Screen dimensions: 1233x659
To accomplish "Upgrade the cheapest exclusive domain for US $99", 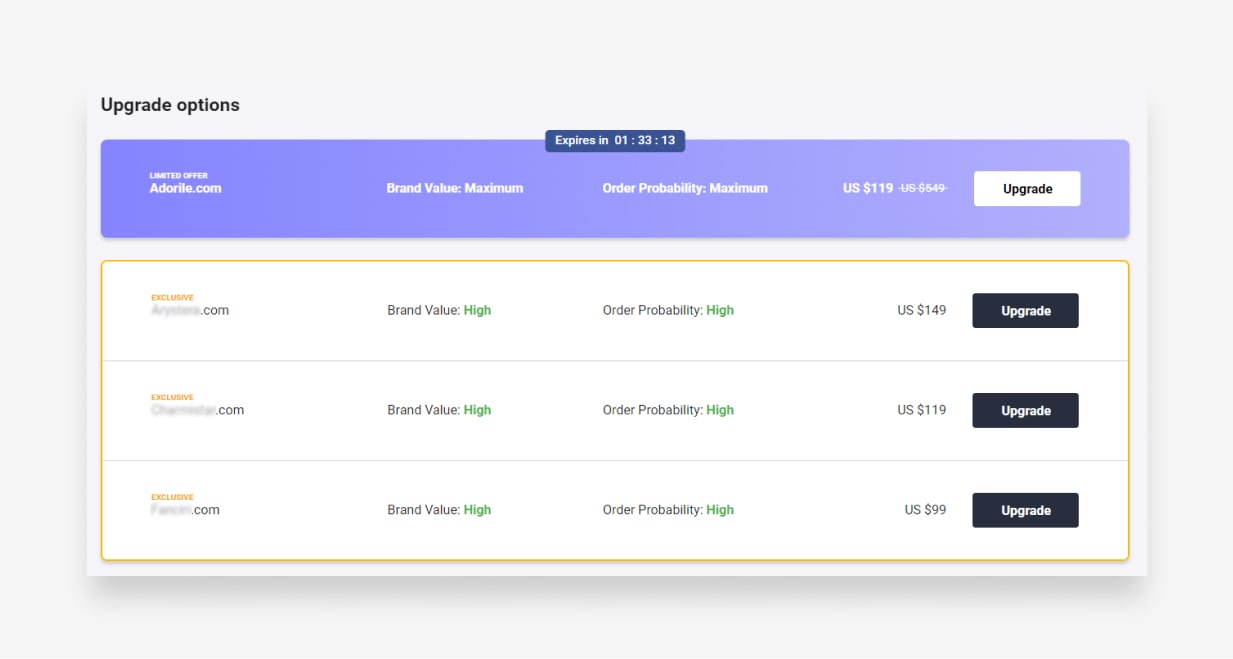I will coord(1025,509).
